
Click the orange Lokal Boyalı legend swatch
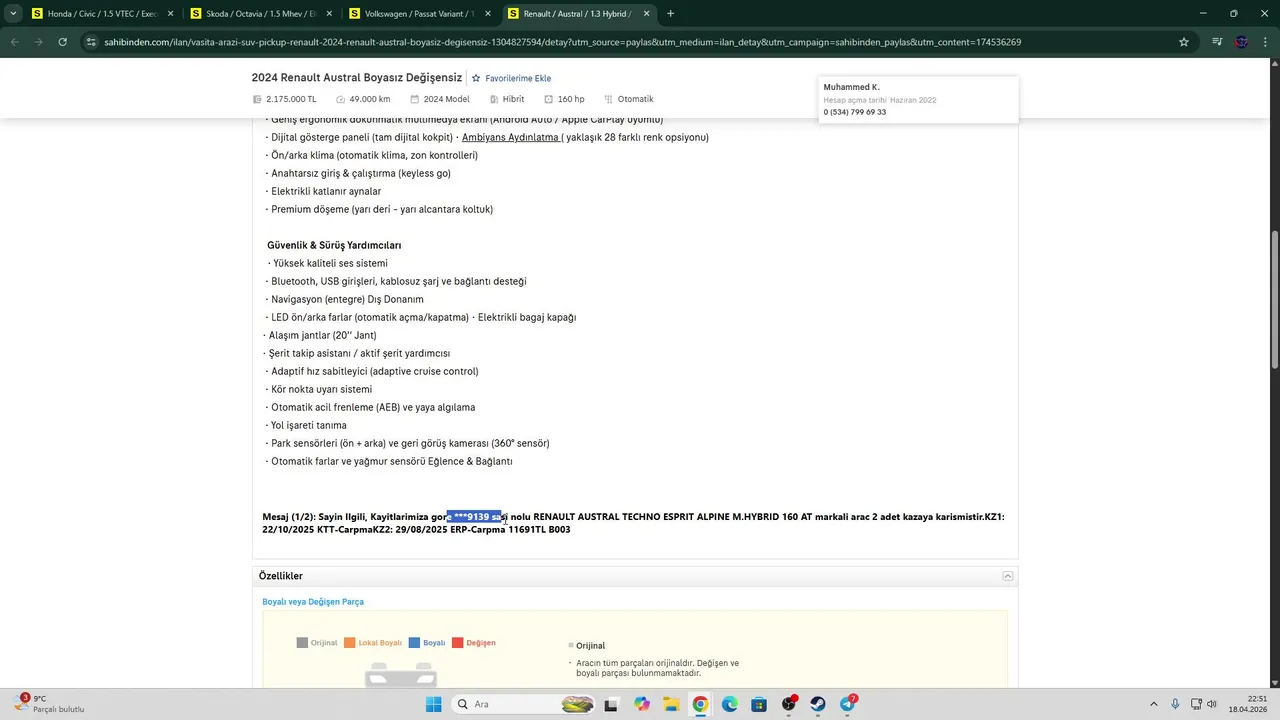[350, 643]
